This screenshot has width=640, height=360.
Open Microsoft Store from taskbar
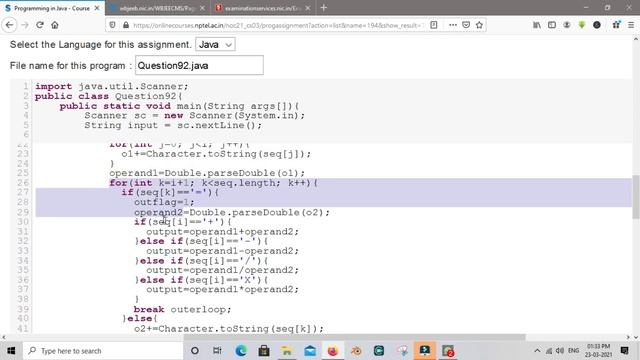coord(264,351)
